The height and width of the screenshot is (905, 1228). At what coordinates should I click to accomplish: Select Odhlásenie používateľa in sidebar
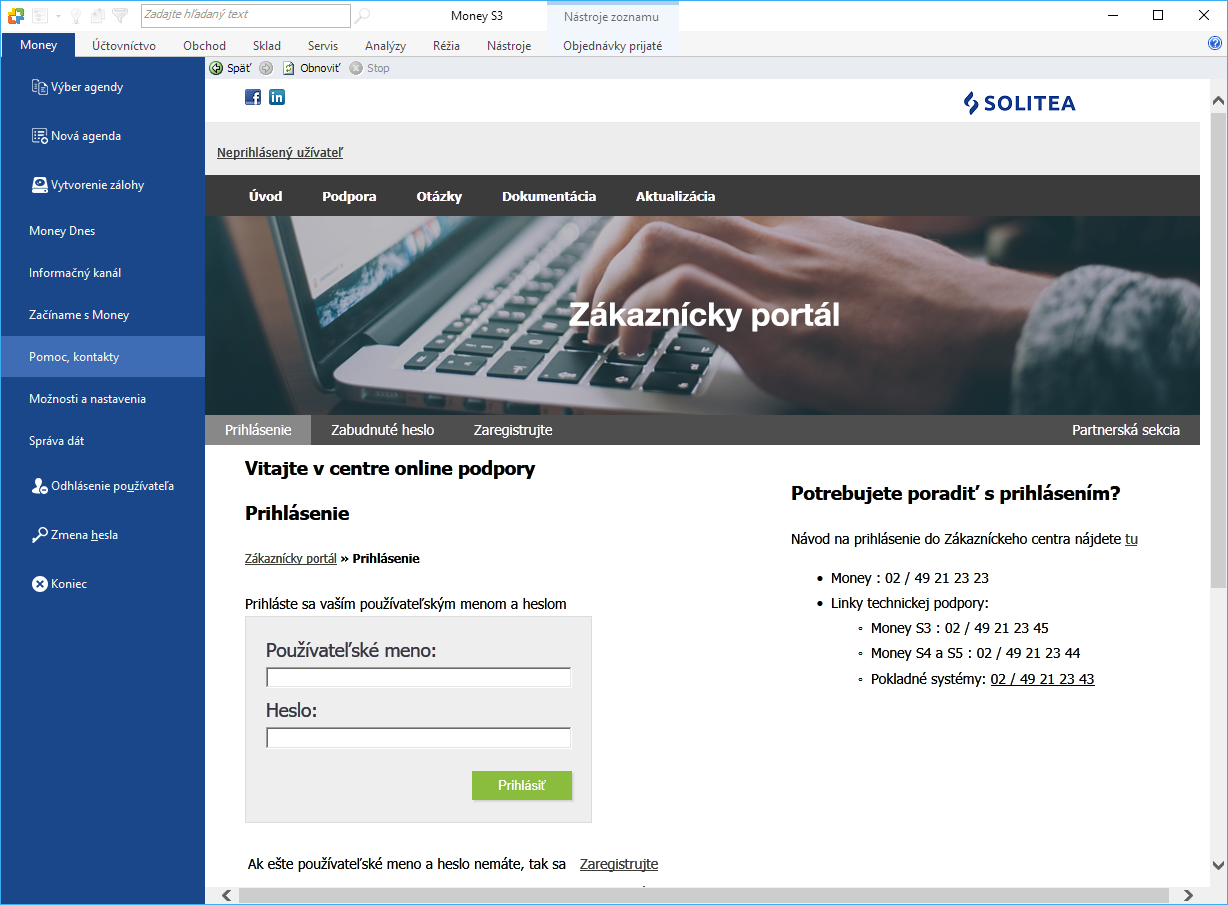point(102,486)
